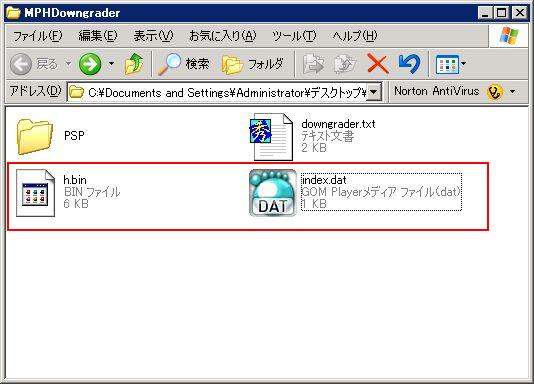Click the Copy To folder icon
The height and width of the screenshot is (384, 534).
click(345, 64)
